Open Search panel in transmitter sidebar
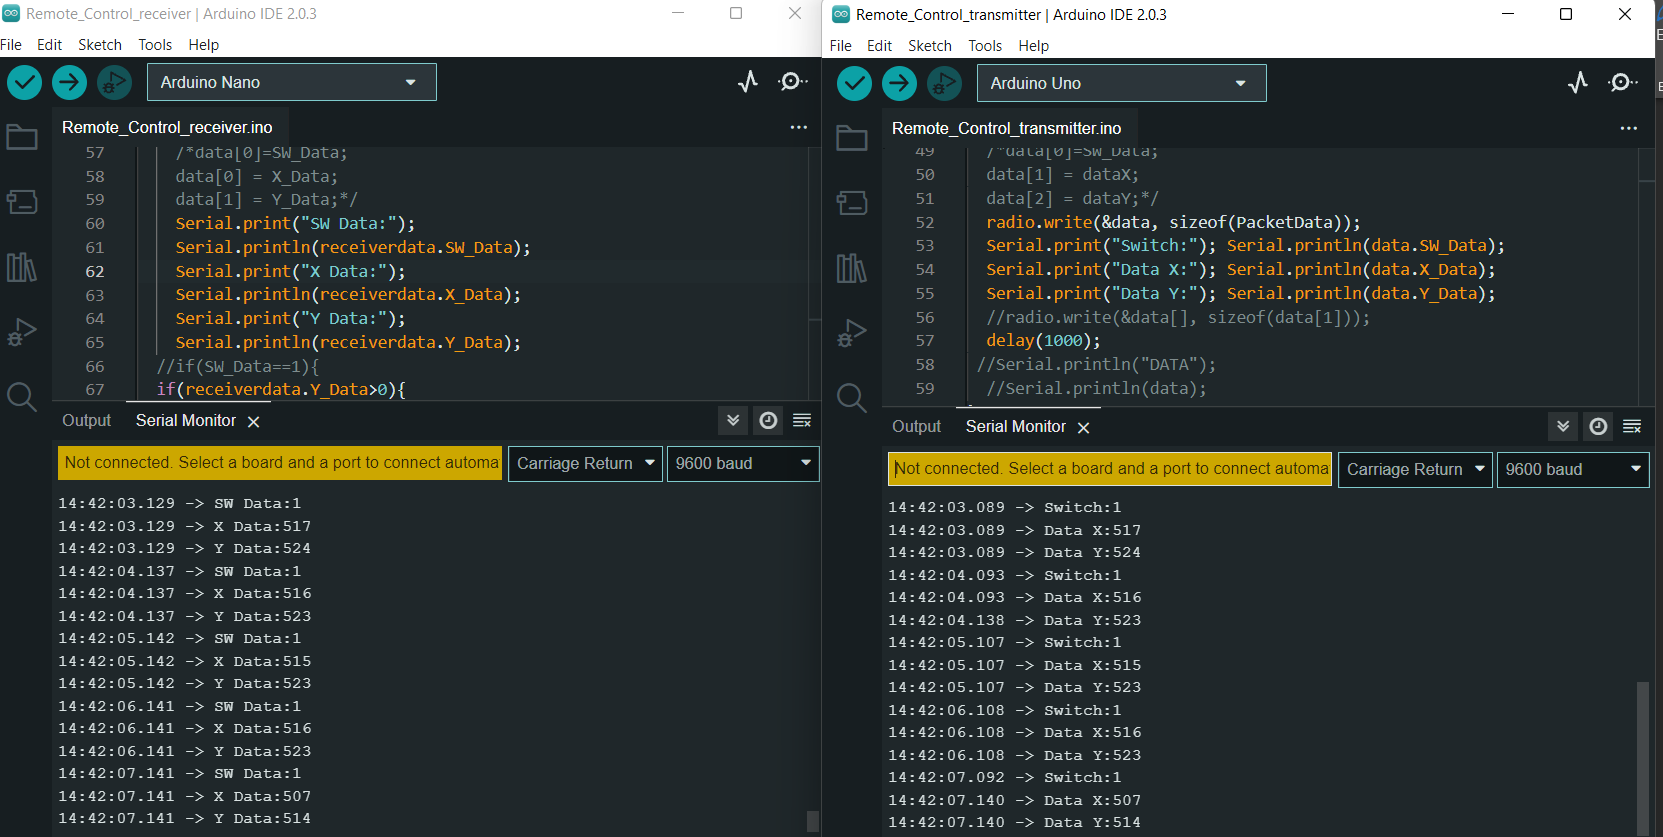1663x837 pixels. click(852, 398)
